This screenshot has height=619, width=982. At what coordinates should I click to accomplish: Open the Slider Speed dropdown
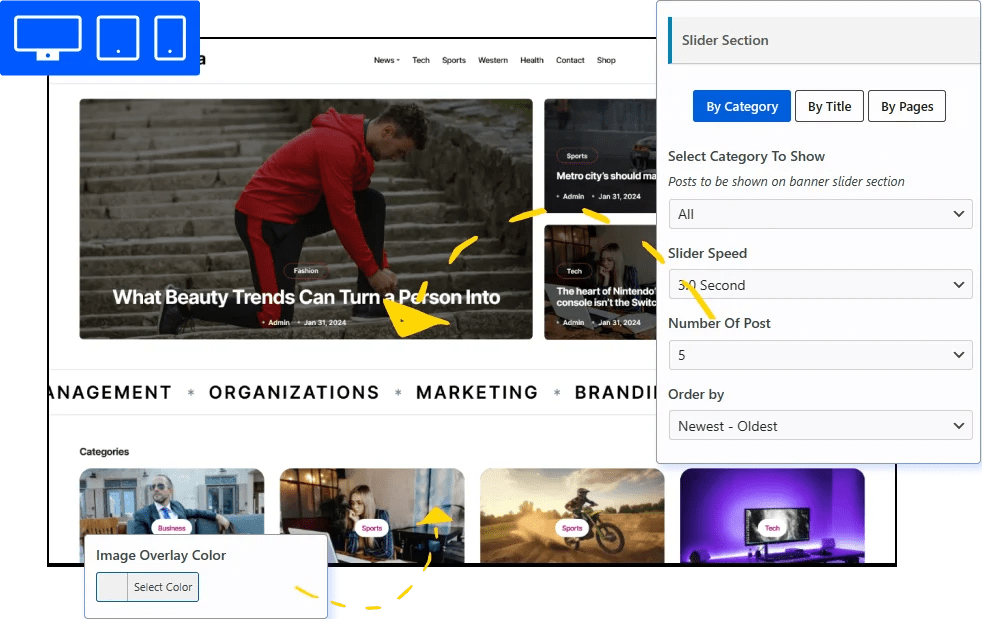(x=820, y=285)
